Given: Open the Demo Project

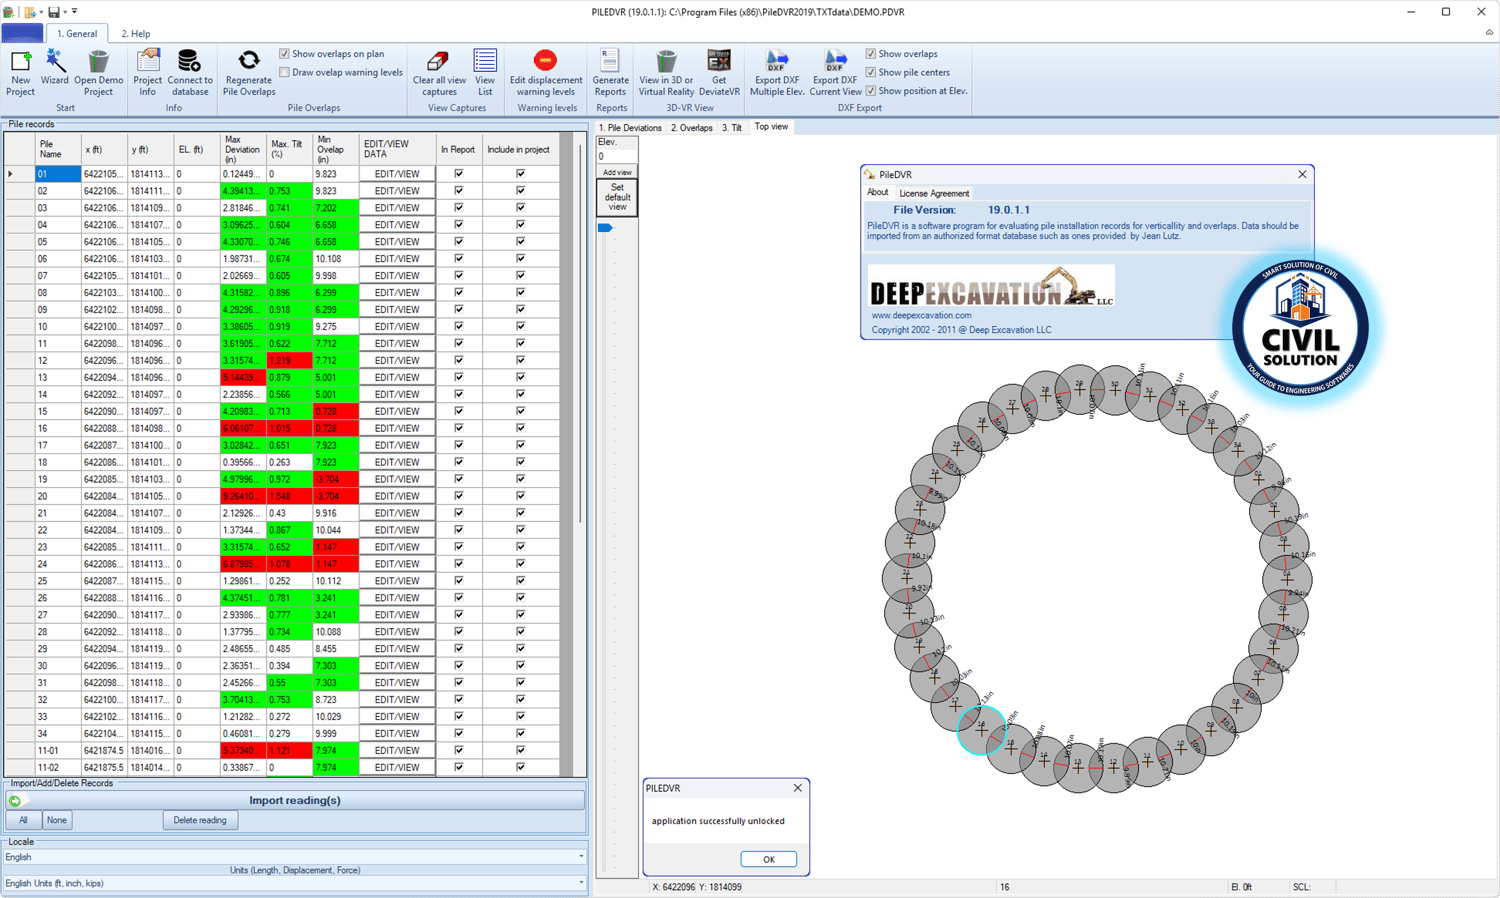Looking at the screenshot, I should (98, 73).
